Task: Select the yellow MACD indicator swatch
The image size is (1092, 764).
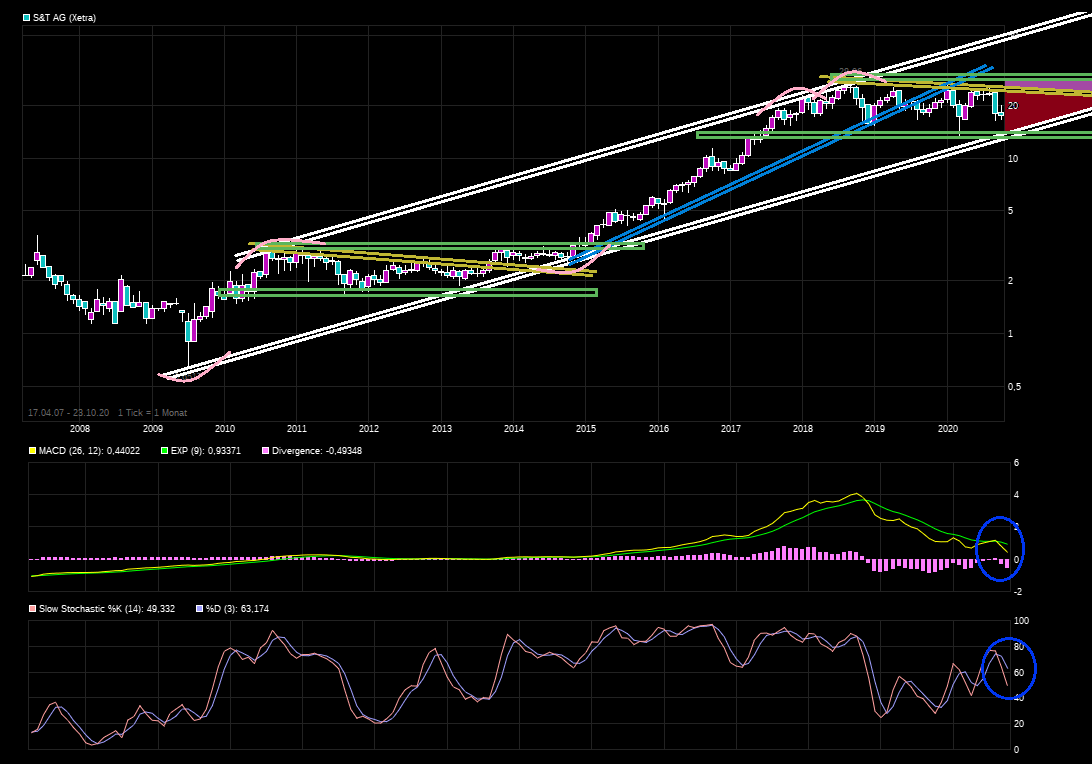Action: (31, 451)
